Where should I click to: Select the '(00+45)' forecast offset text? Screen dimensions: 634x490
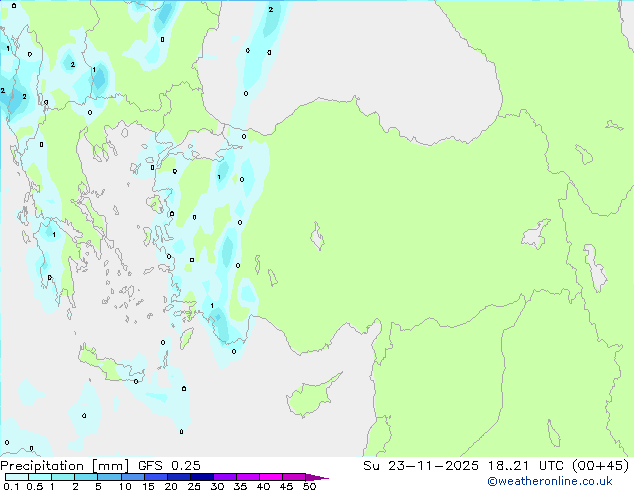coord(600,466)
